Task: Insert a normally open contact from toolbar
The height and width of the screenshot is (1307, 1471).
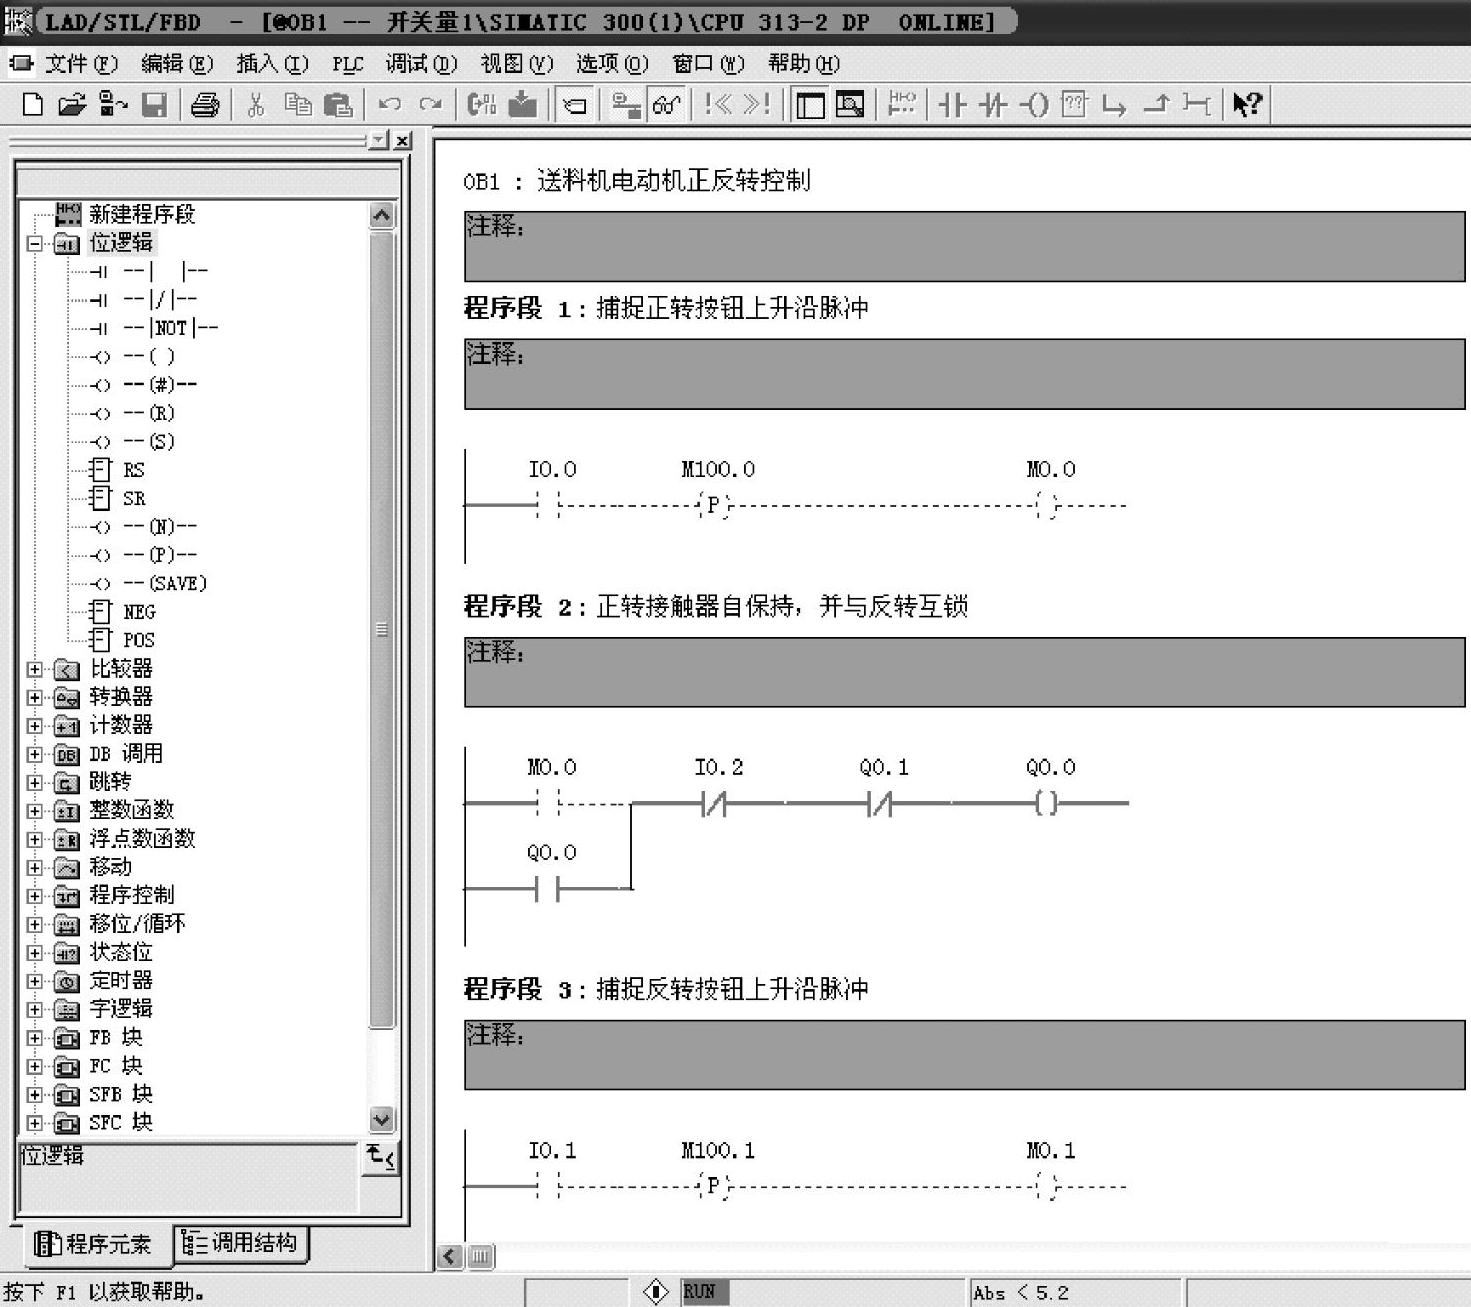Action: pyautogui.click(x=952, y=104)
